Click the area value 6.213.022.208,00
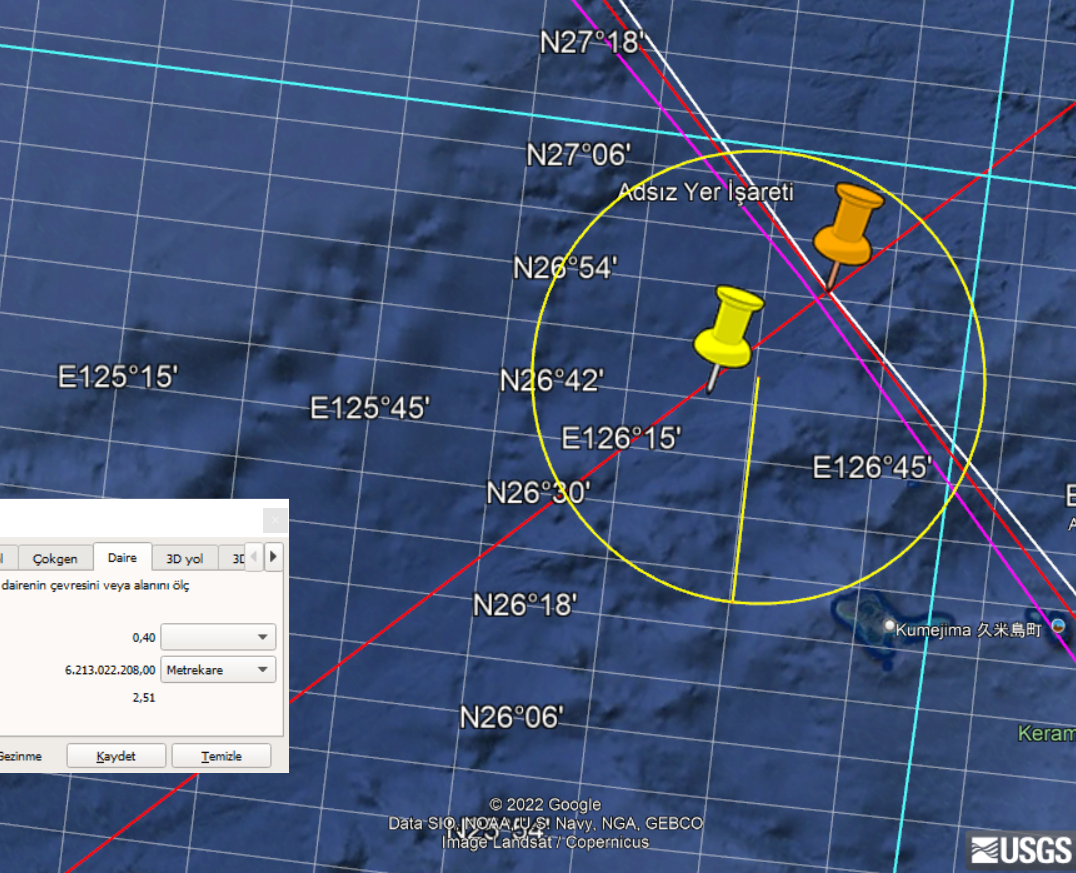 tap(110, 670)
